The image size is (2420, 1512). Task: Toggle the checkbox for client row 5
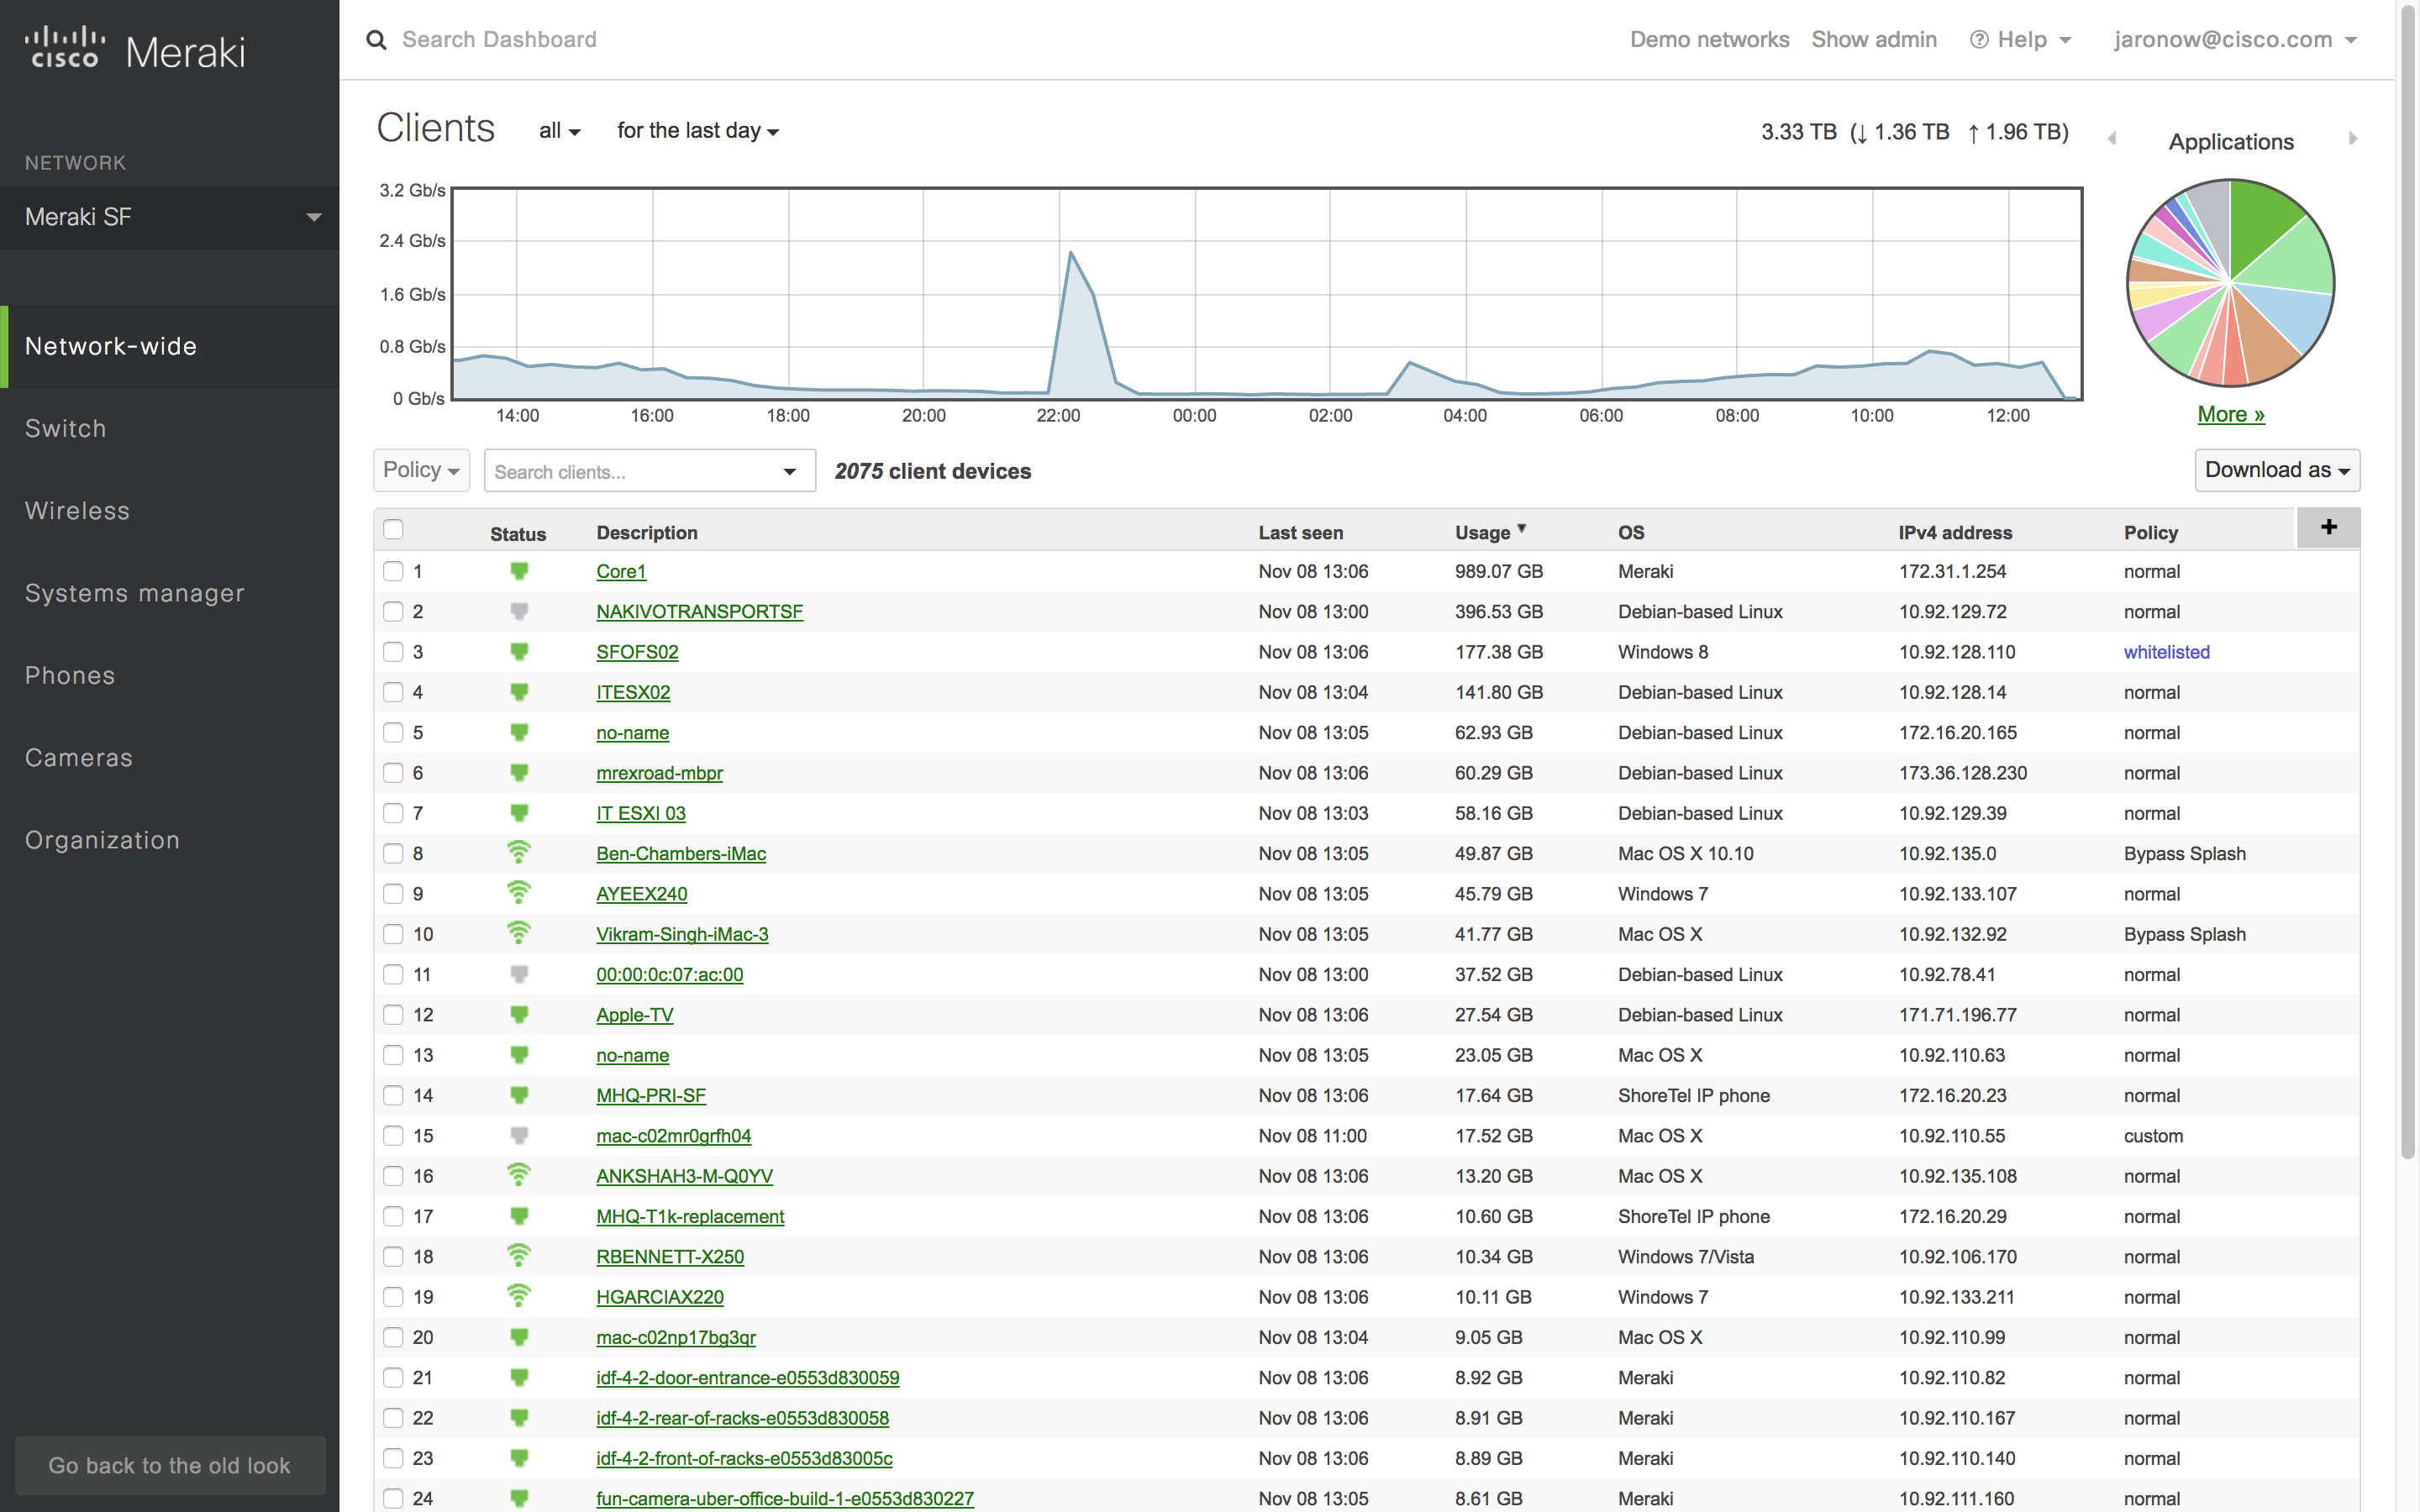[x=392, y=730]
